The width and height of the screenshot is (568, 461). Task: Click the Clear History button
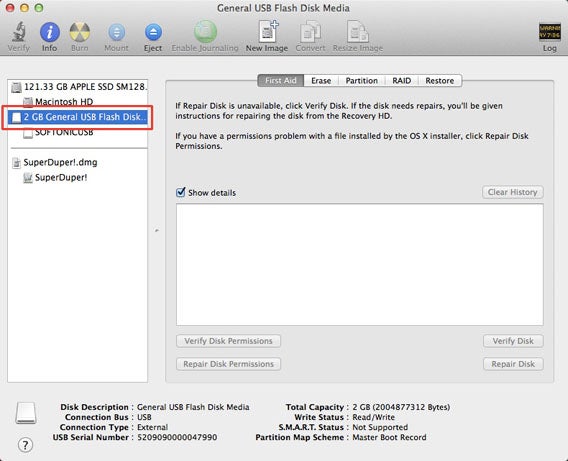pos(513,192)
